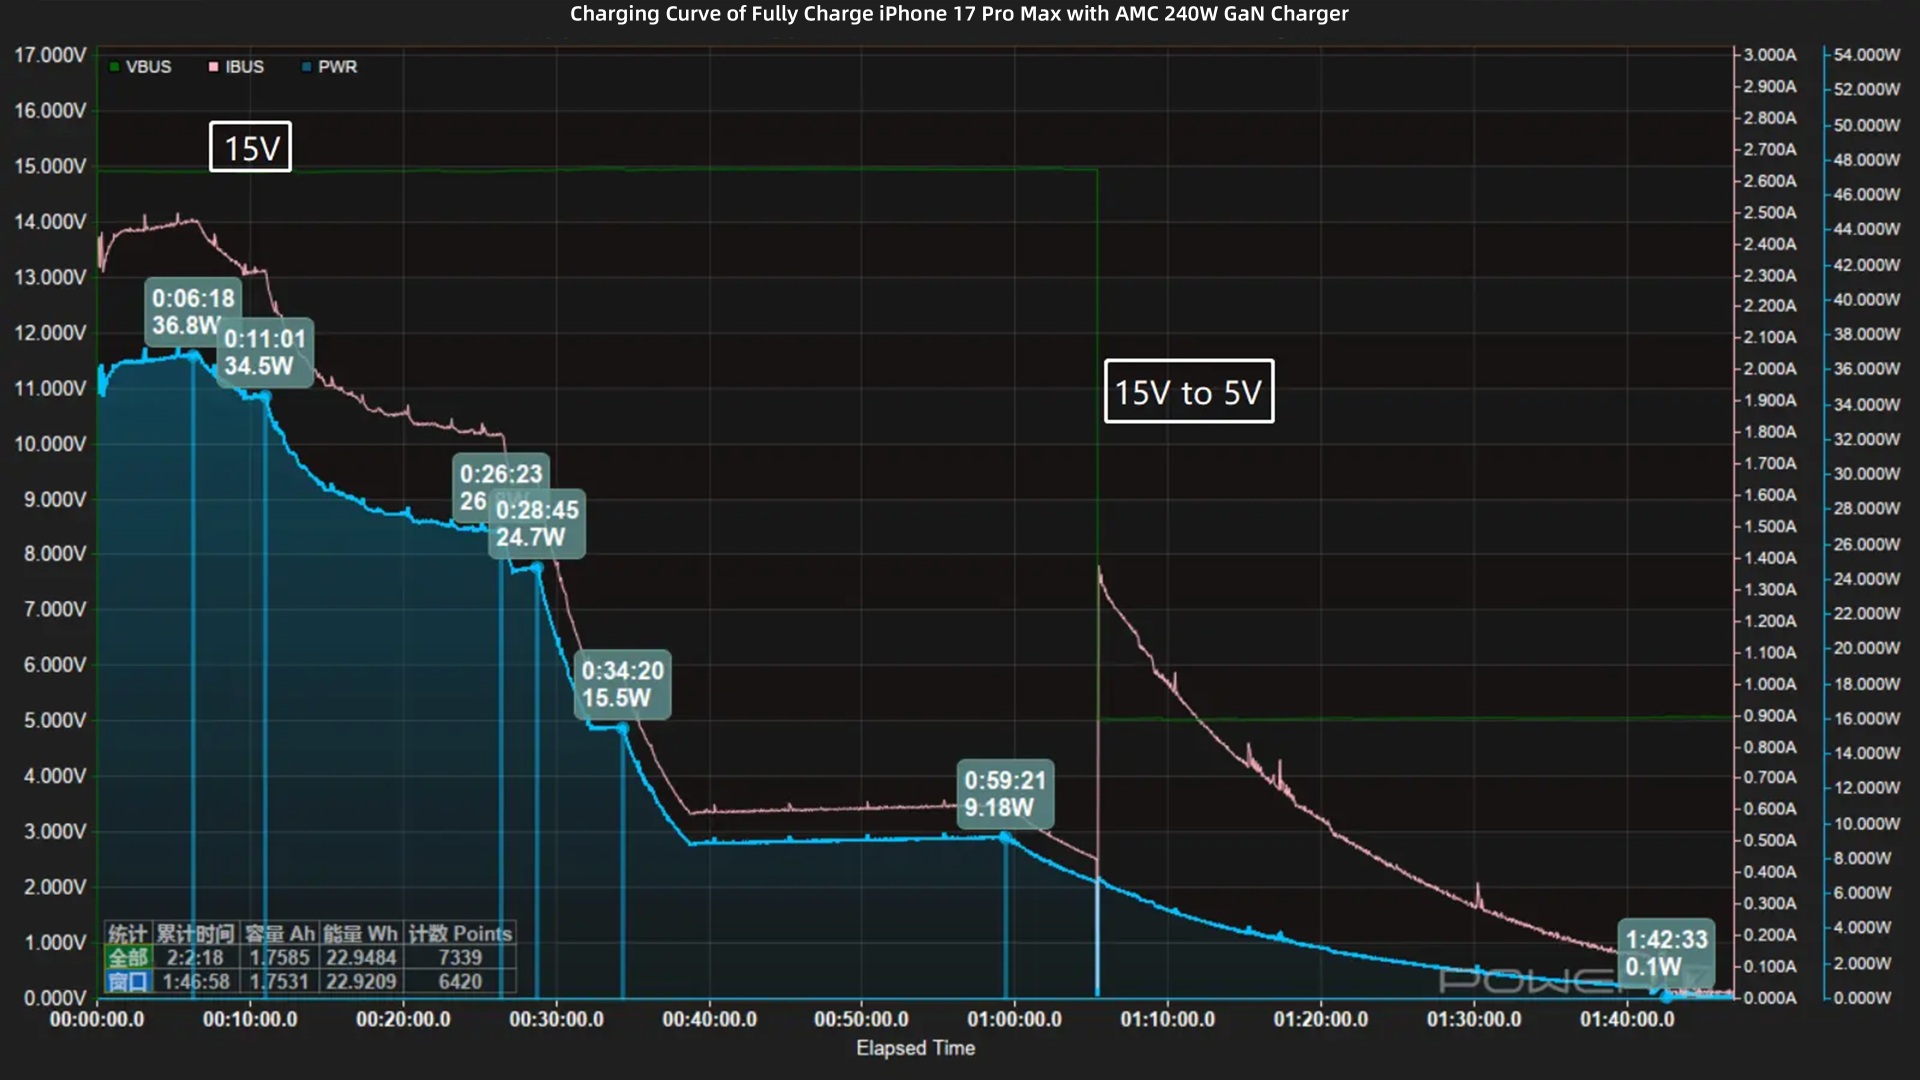Toggle the VBUS curve visibility

(x=148, y=67)
